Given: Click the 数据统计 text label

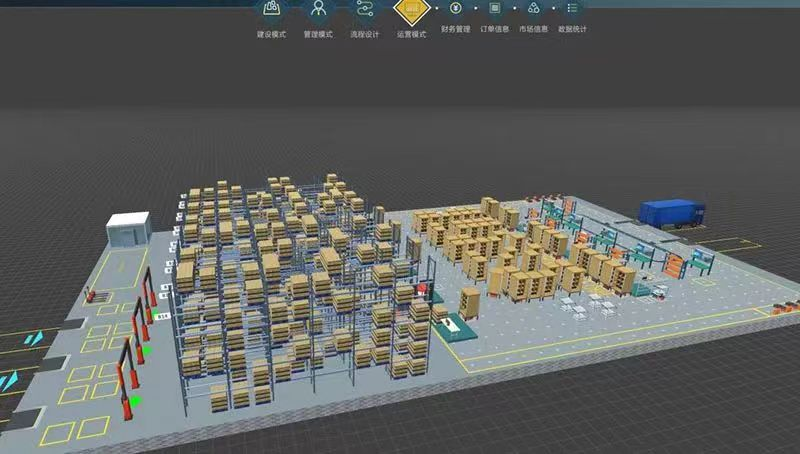Looking at the screenshot, I should (572, 29).
